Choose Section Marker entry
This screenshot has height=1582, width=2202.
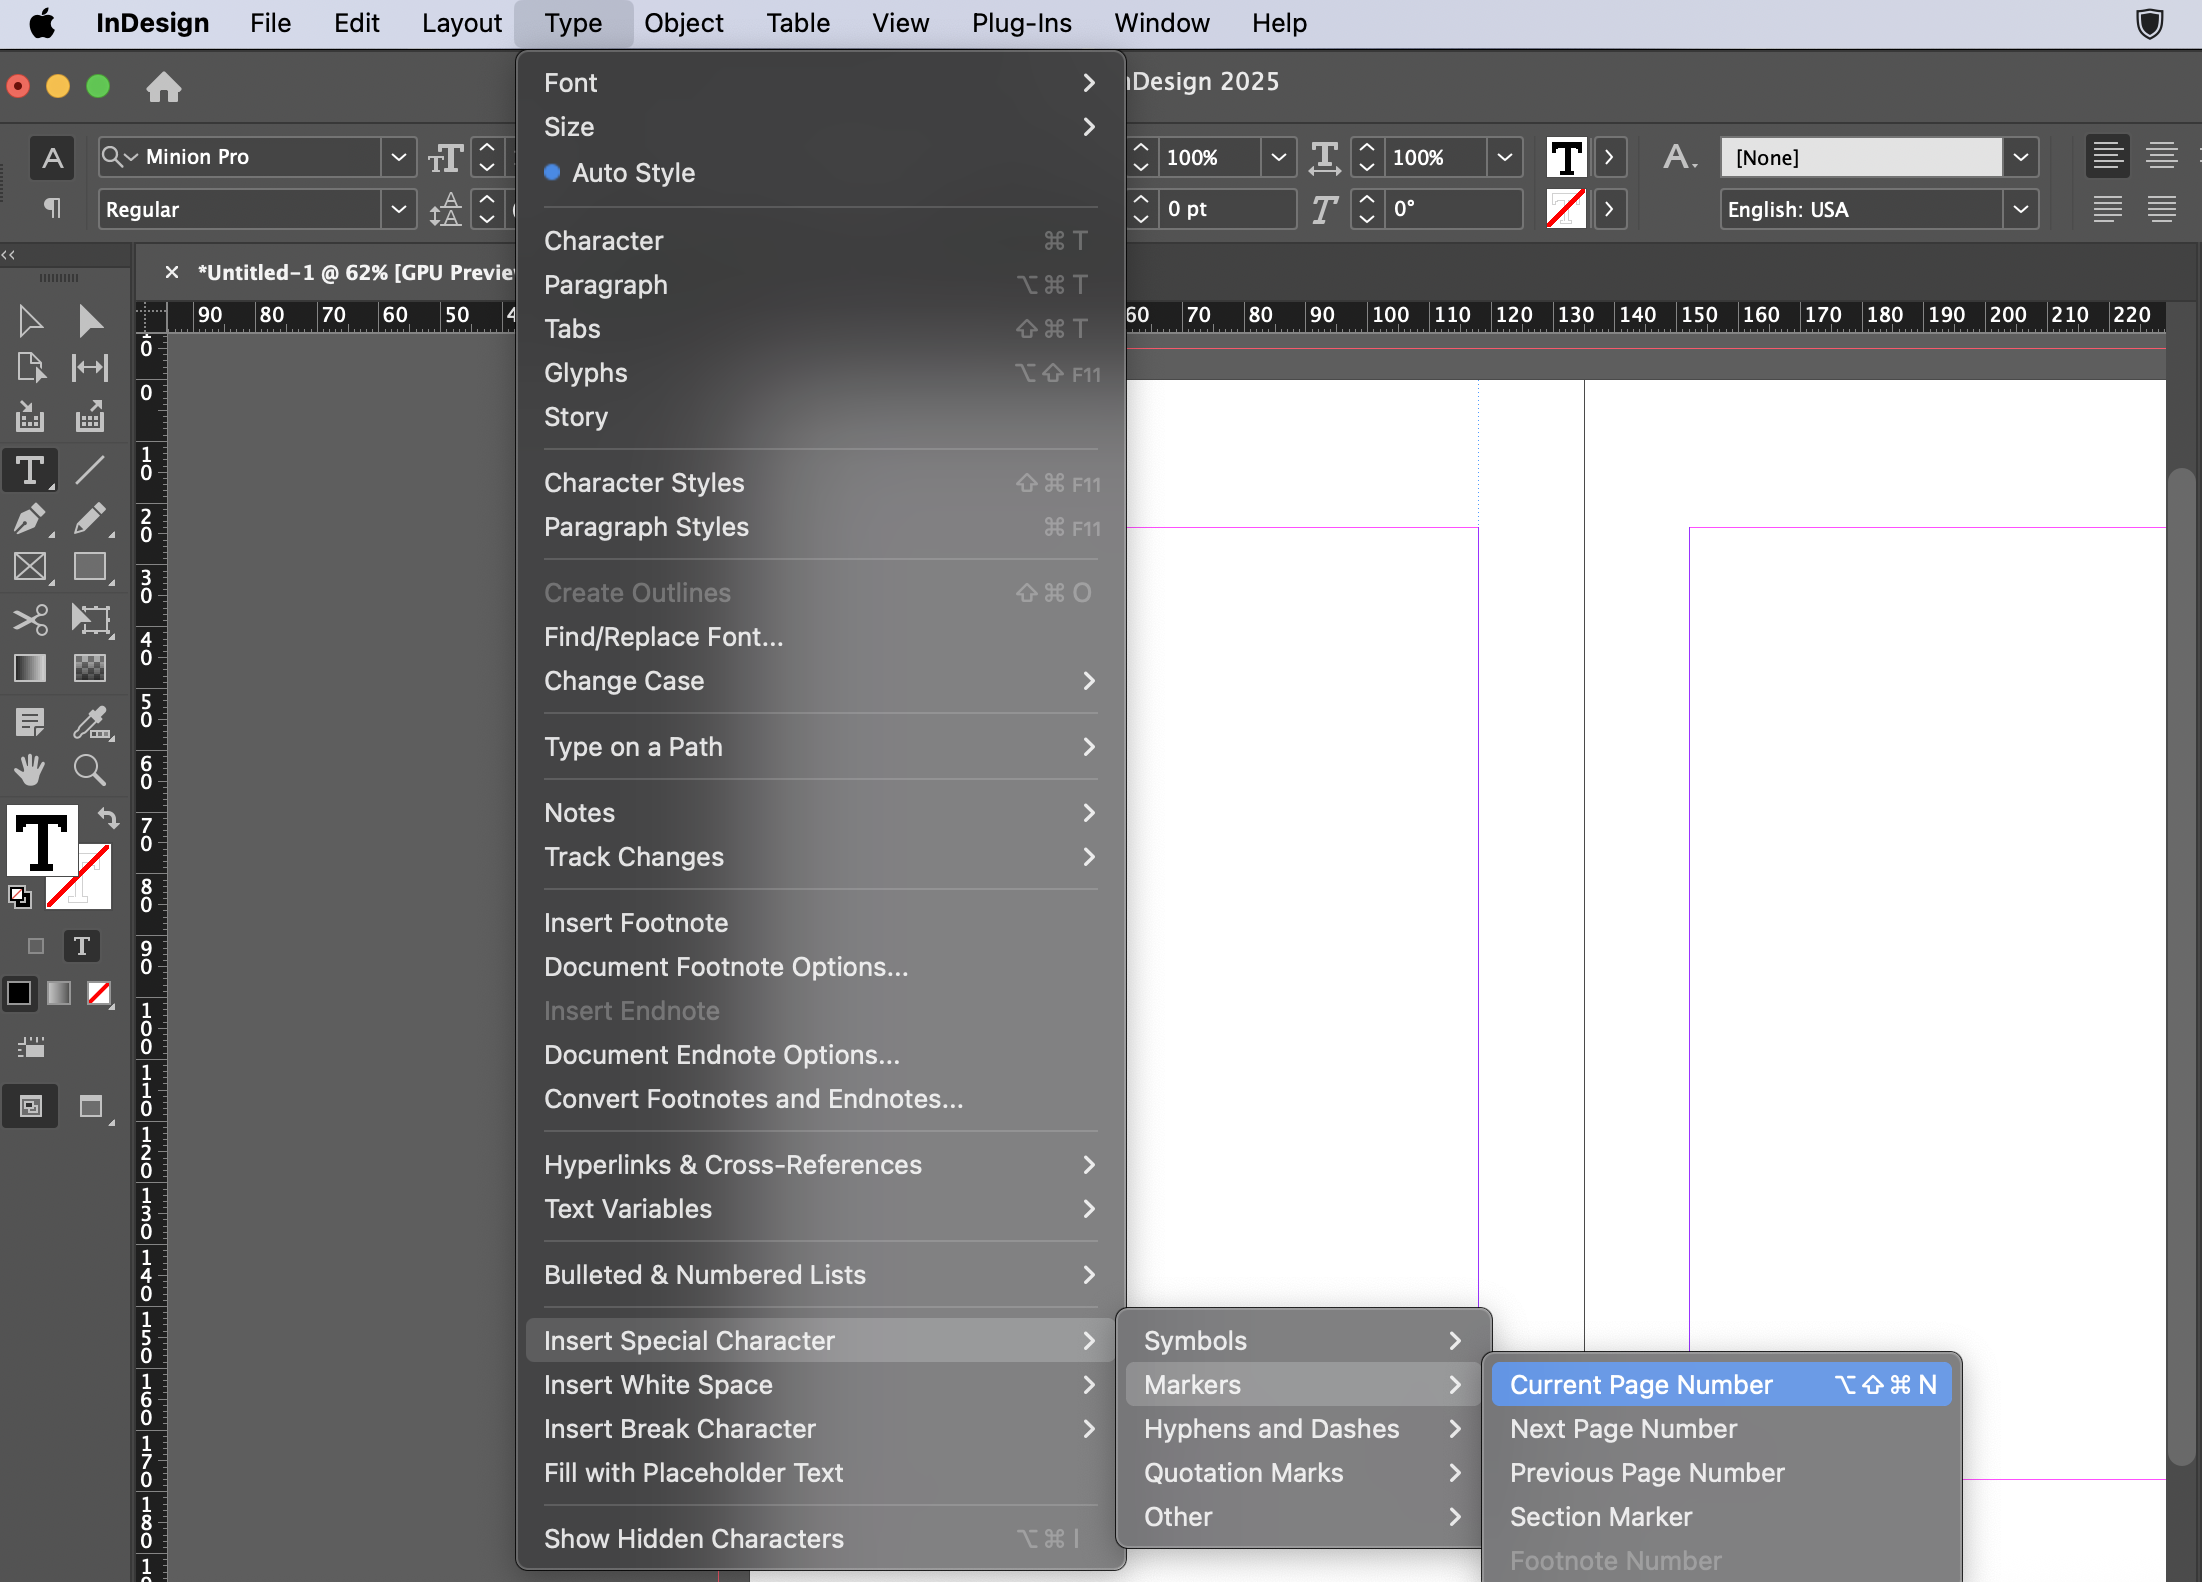[1721, 1517]
